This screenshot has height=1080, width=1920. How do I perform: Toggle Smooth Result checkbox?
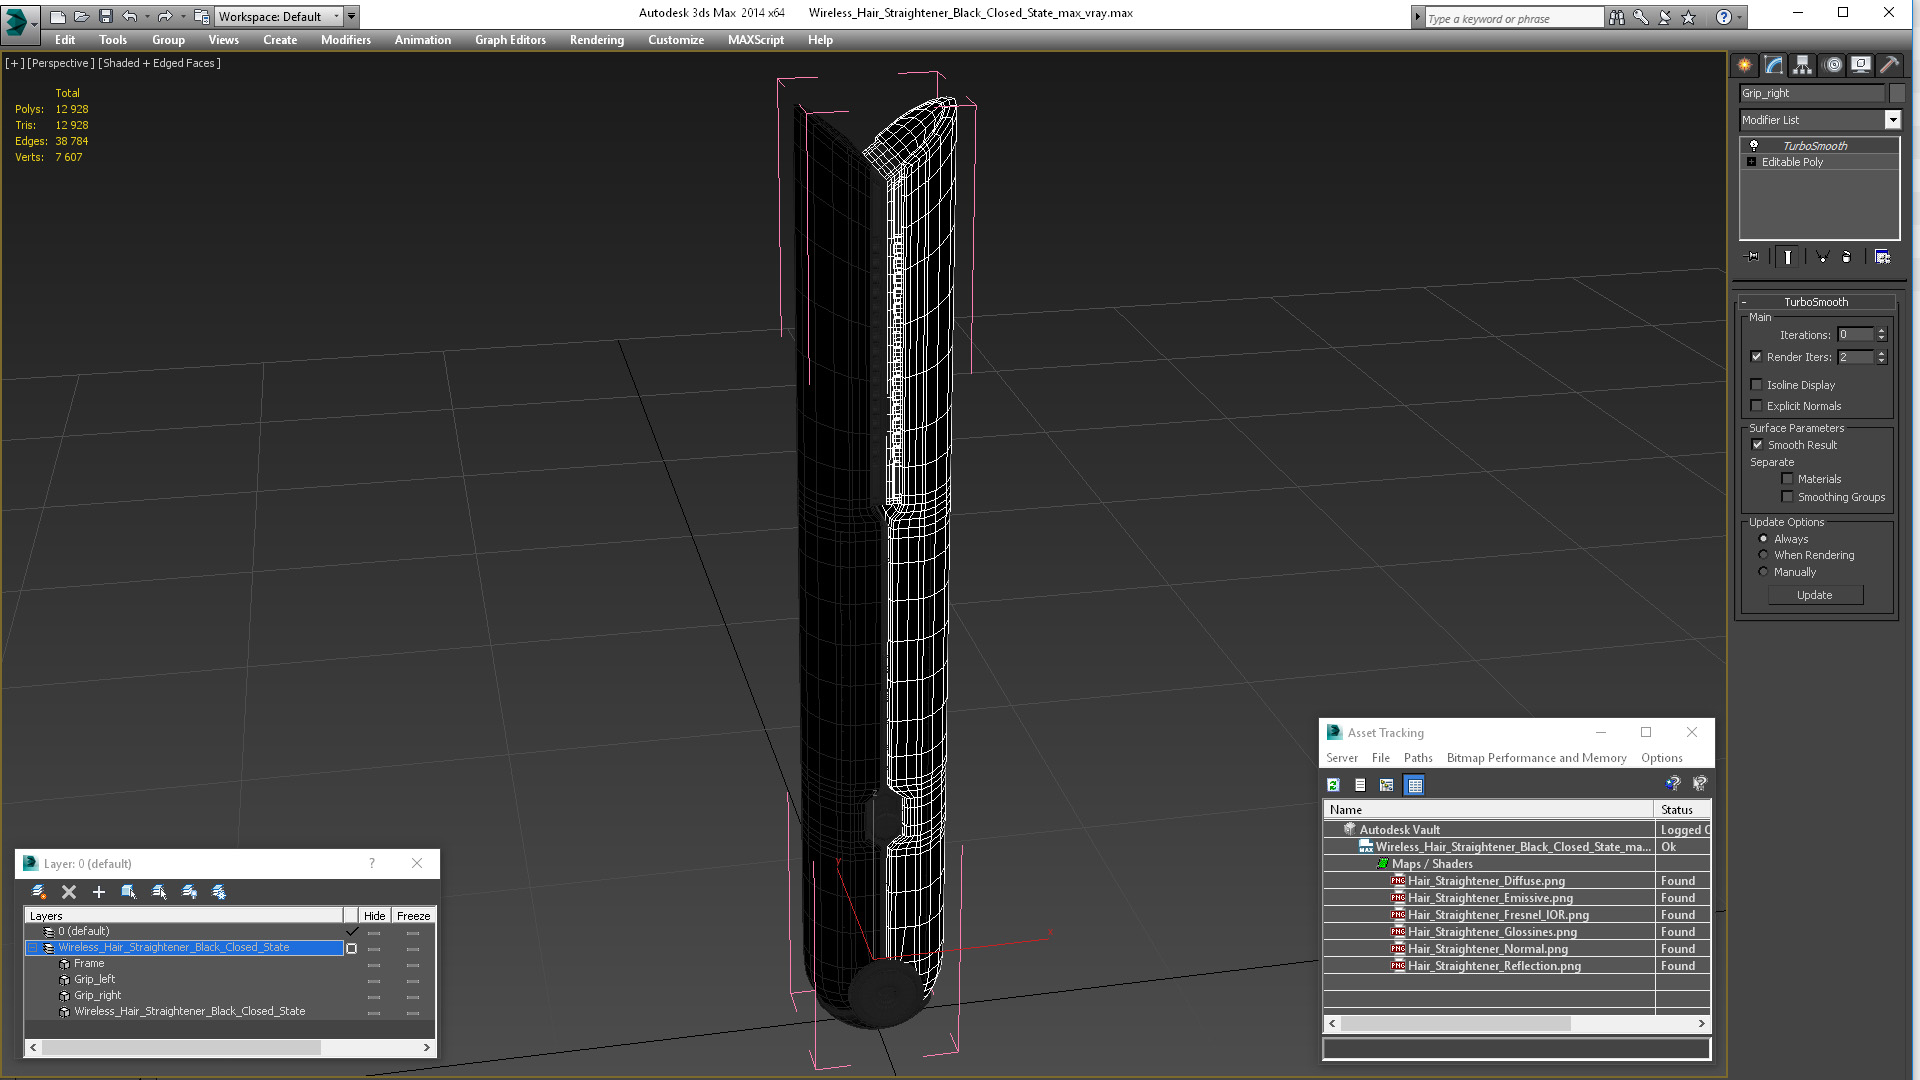1757,445
